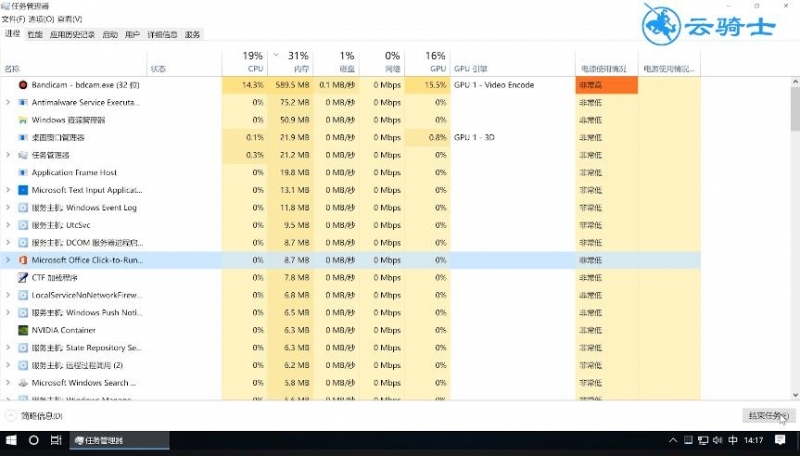Open Cortana search circle on taskbar
Screen dimensions: 800x456
tap(34, 440)
